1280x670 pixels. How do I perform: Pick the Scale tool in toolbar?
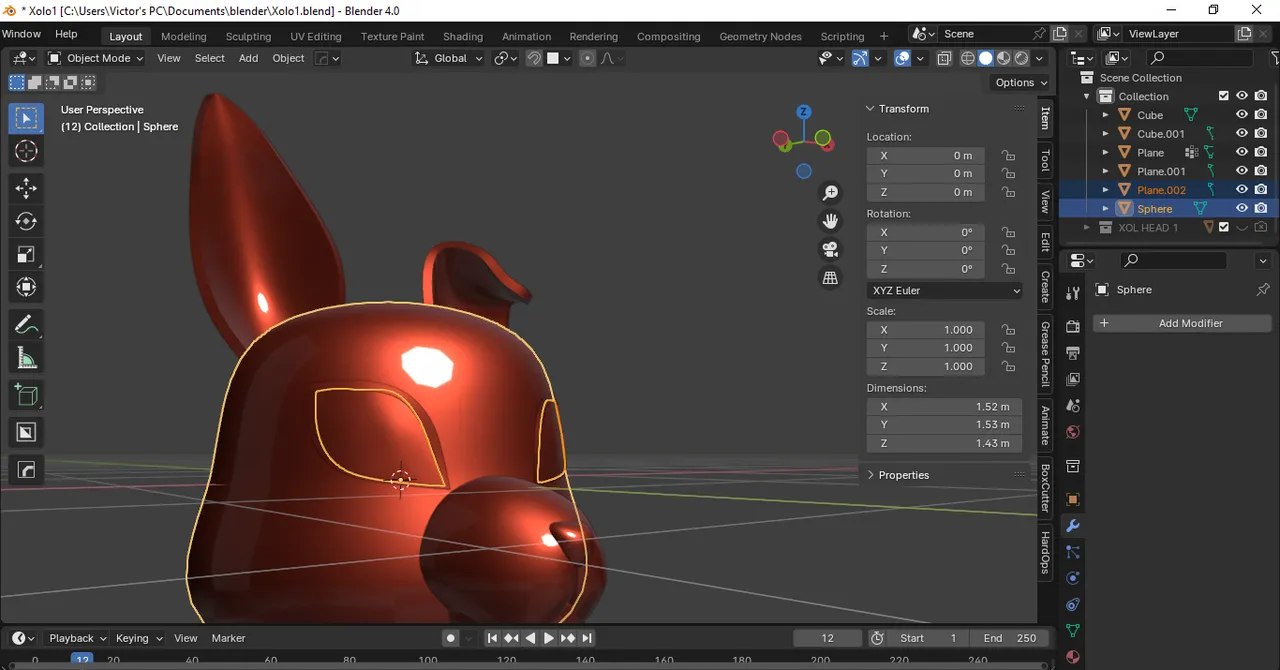click(x=26, y=254)
